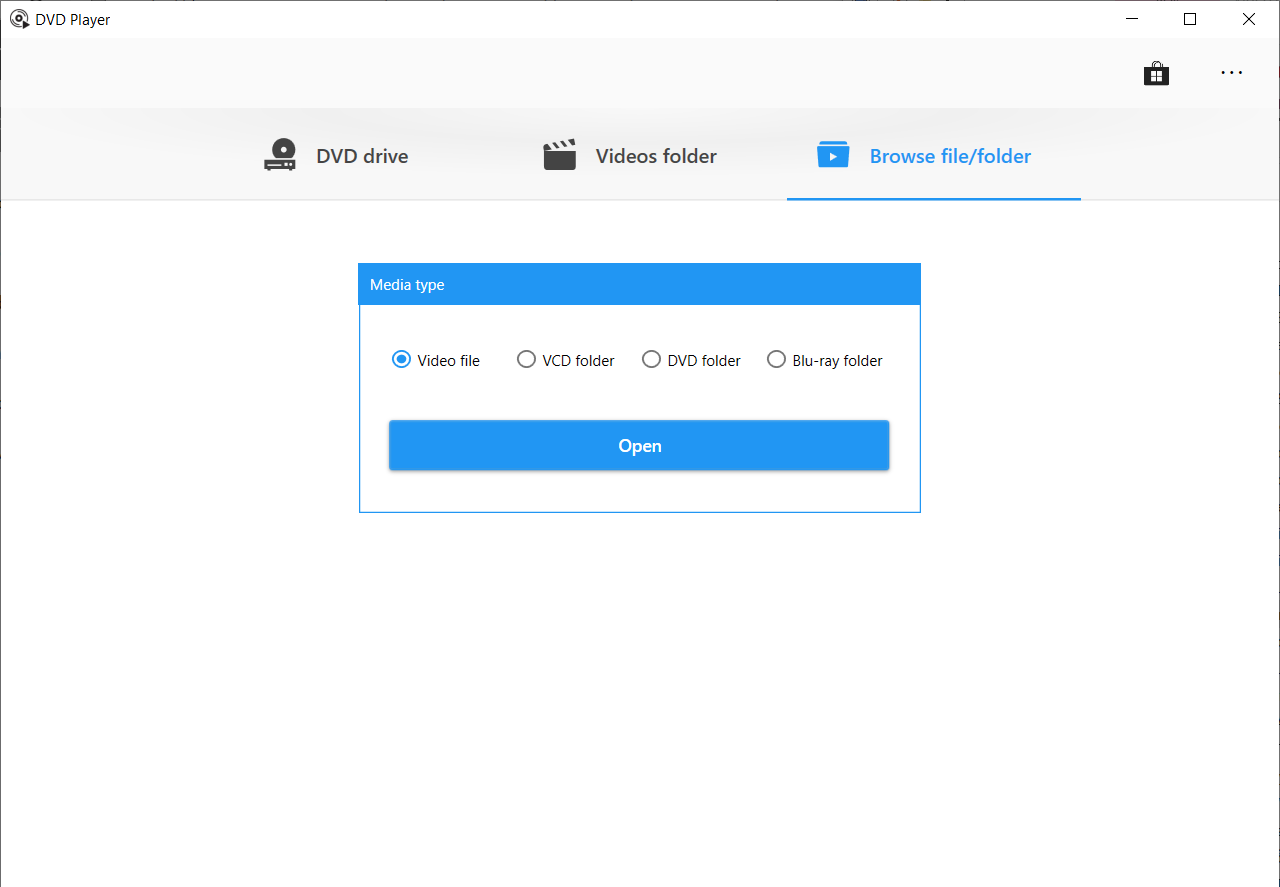
Task: Click the Media type header bar
Action: [639, 284]
